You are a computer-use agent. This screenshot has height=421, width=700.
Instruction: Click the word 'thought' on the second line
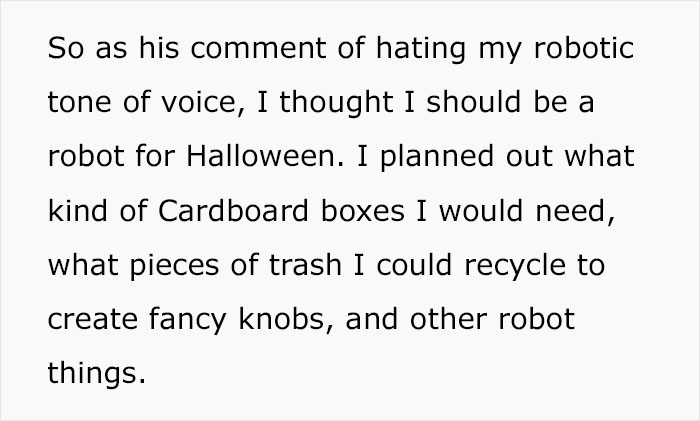pos(336,104)
